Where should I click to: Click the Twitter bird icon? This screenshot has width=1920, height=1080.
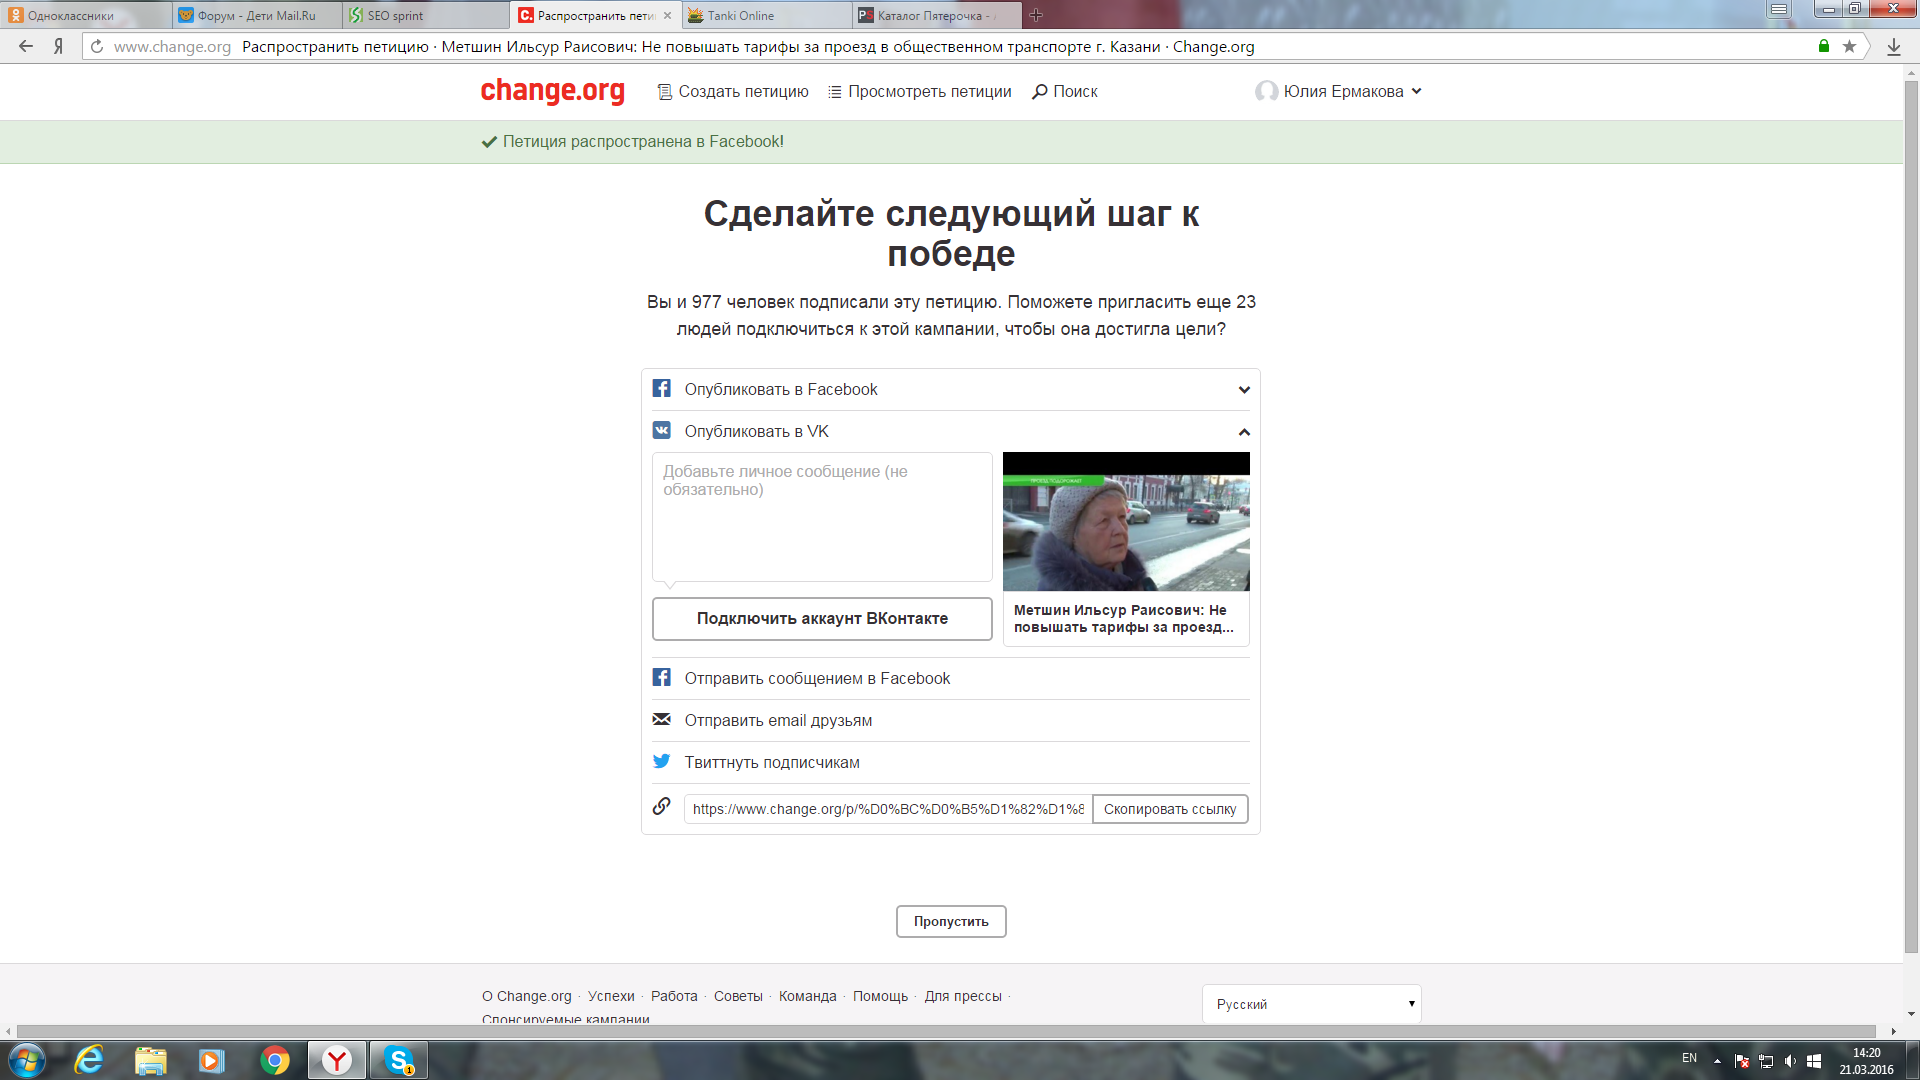661,761
